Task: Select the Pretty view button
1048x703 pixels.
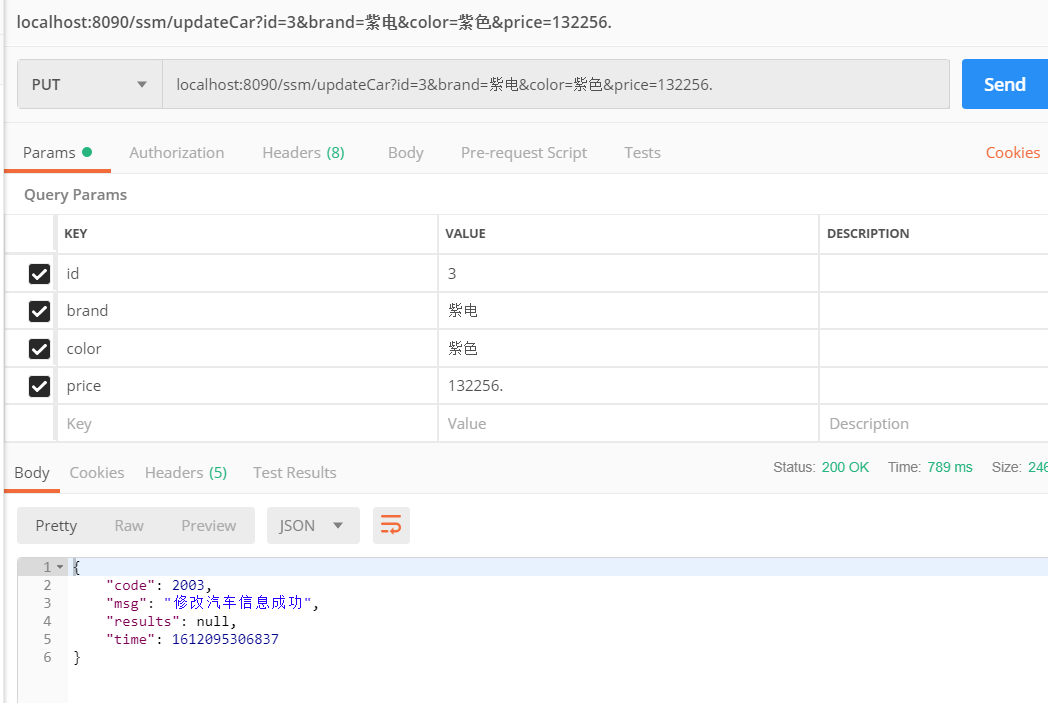Action: pyautogui.click(x=56, y=525)
